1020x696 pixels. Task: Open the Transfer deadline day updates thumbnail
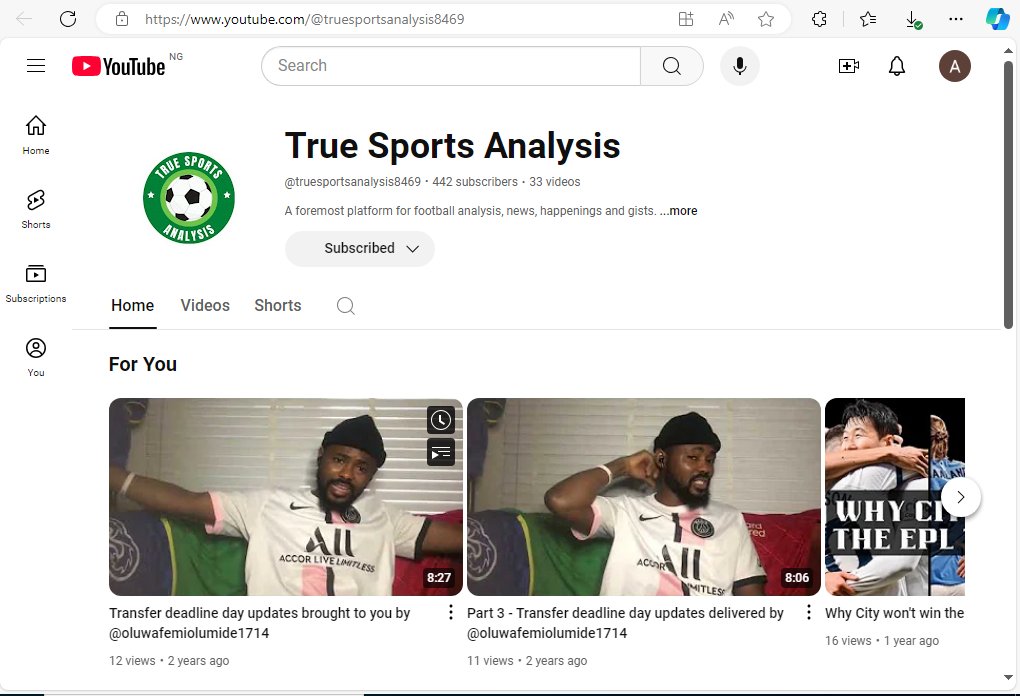[x=286, y=497]
